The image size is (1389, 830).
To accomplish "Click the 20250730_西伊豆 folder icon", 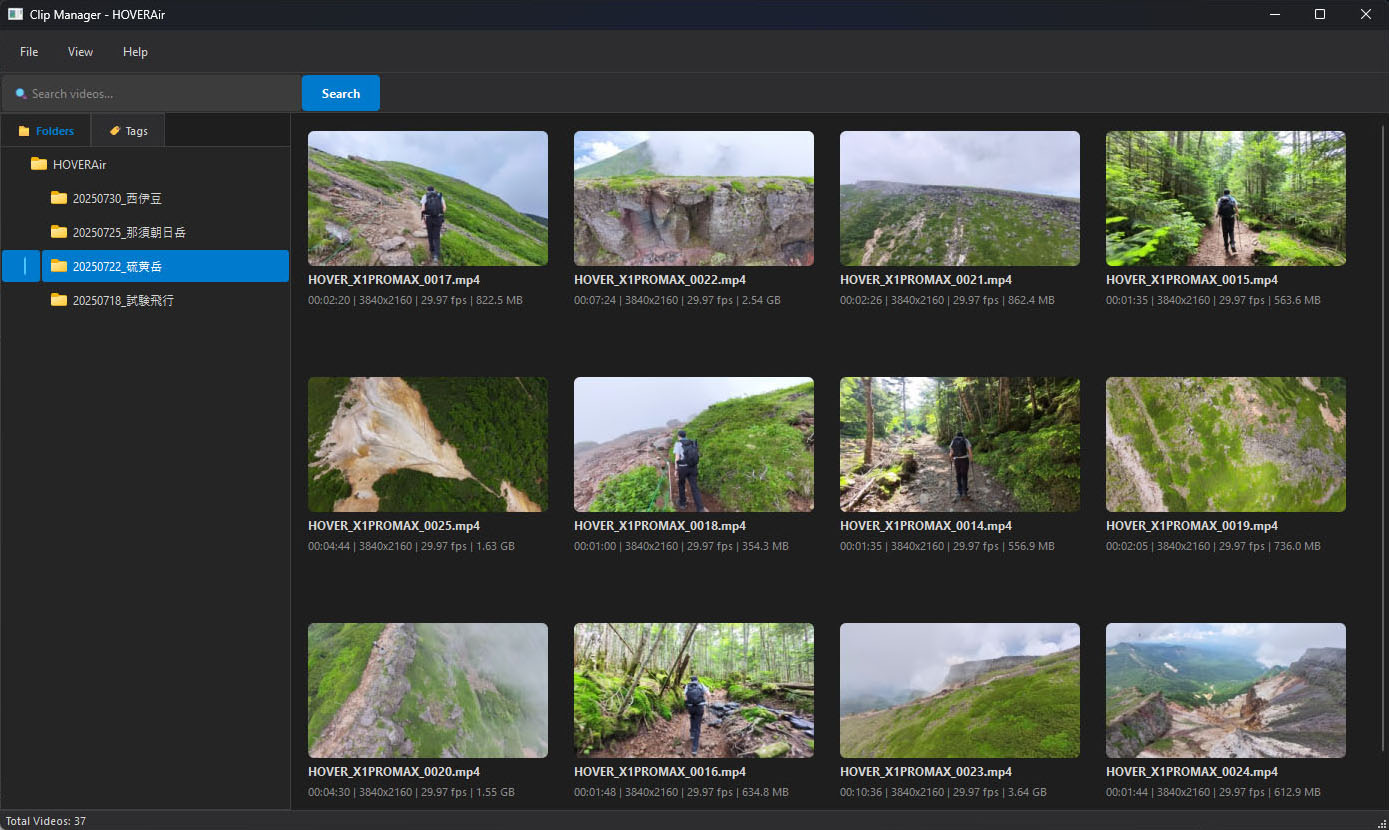I will pos(59,198).
